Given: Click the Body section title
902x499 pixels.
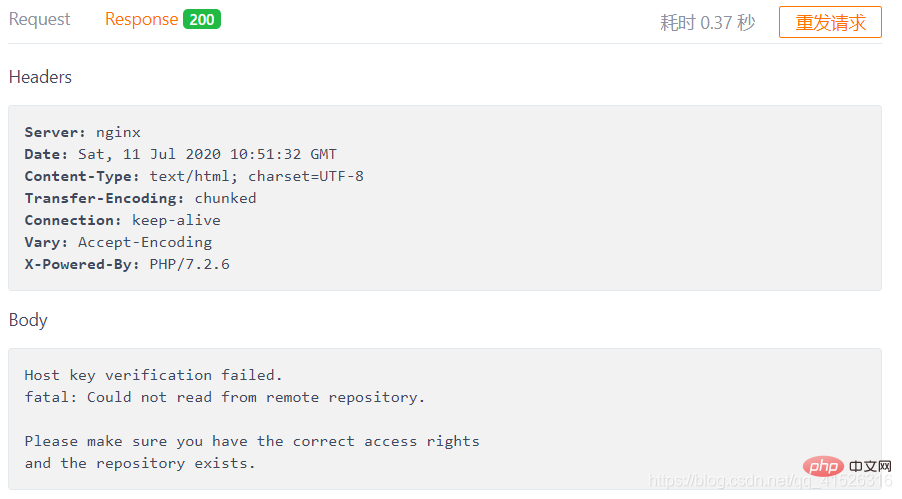Looking at the screenshot, I should 28,320.
